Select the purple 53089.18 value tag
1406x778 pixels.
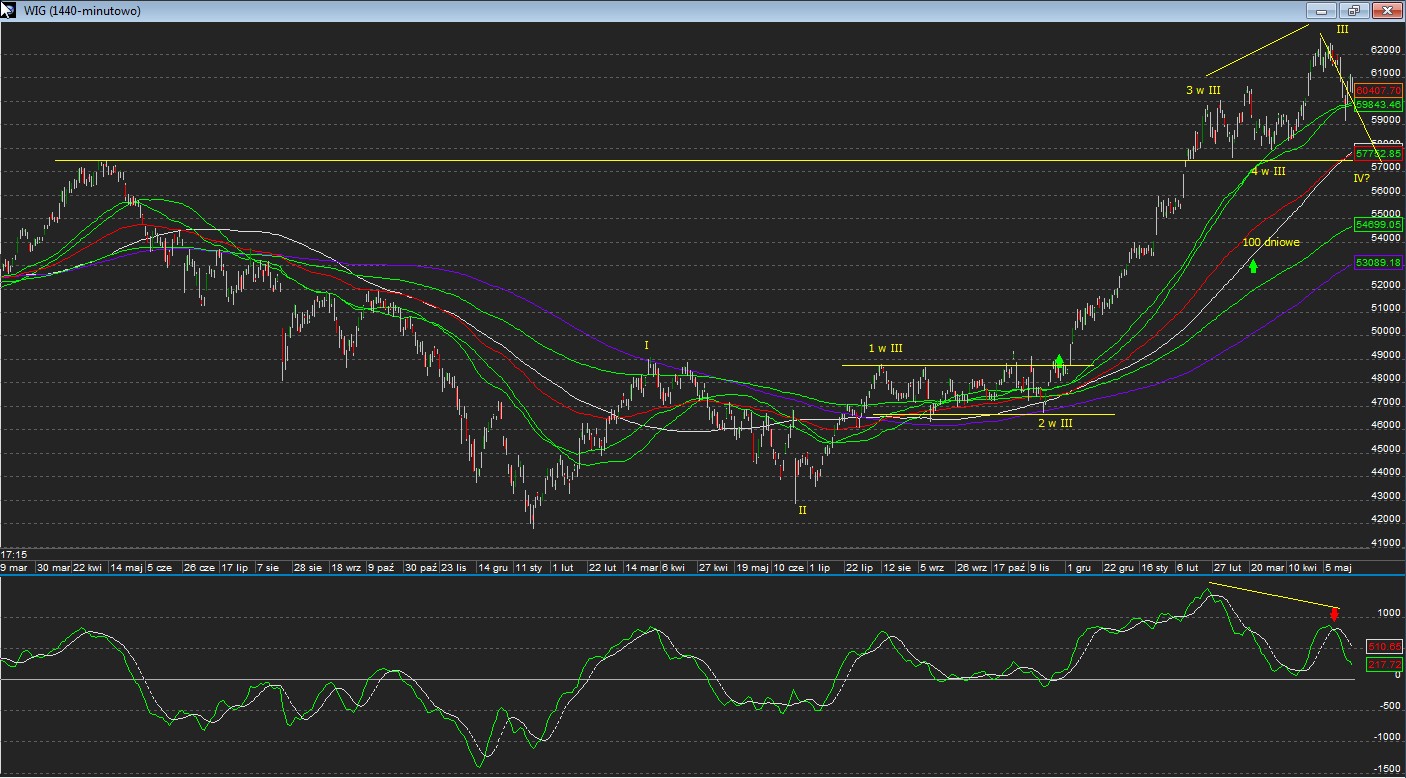tap(1378, 262)
